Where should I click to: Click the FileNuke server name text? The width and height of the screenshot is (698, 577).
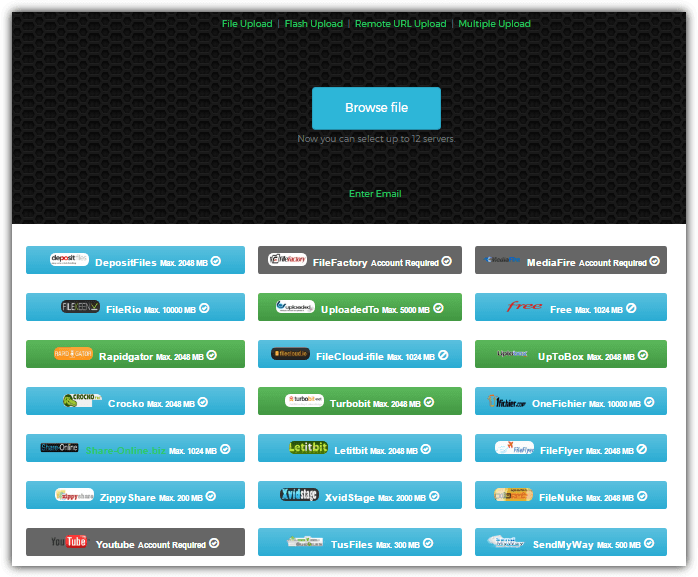561,497
